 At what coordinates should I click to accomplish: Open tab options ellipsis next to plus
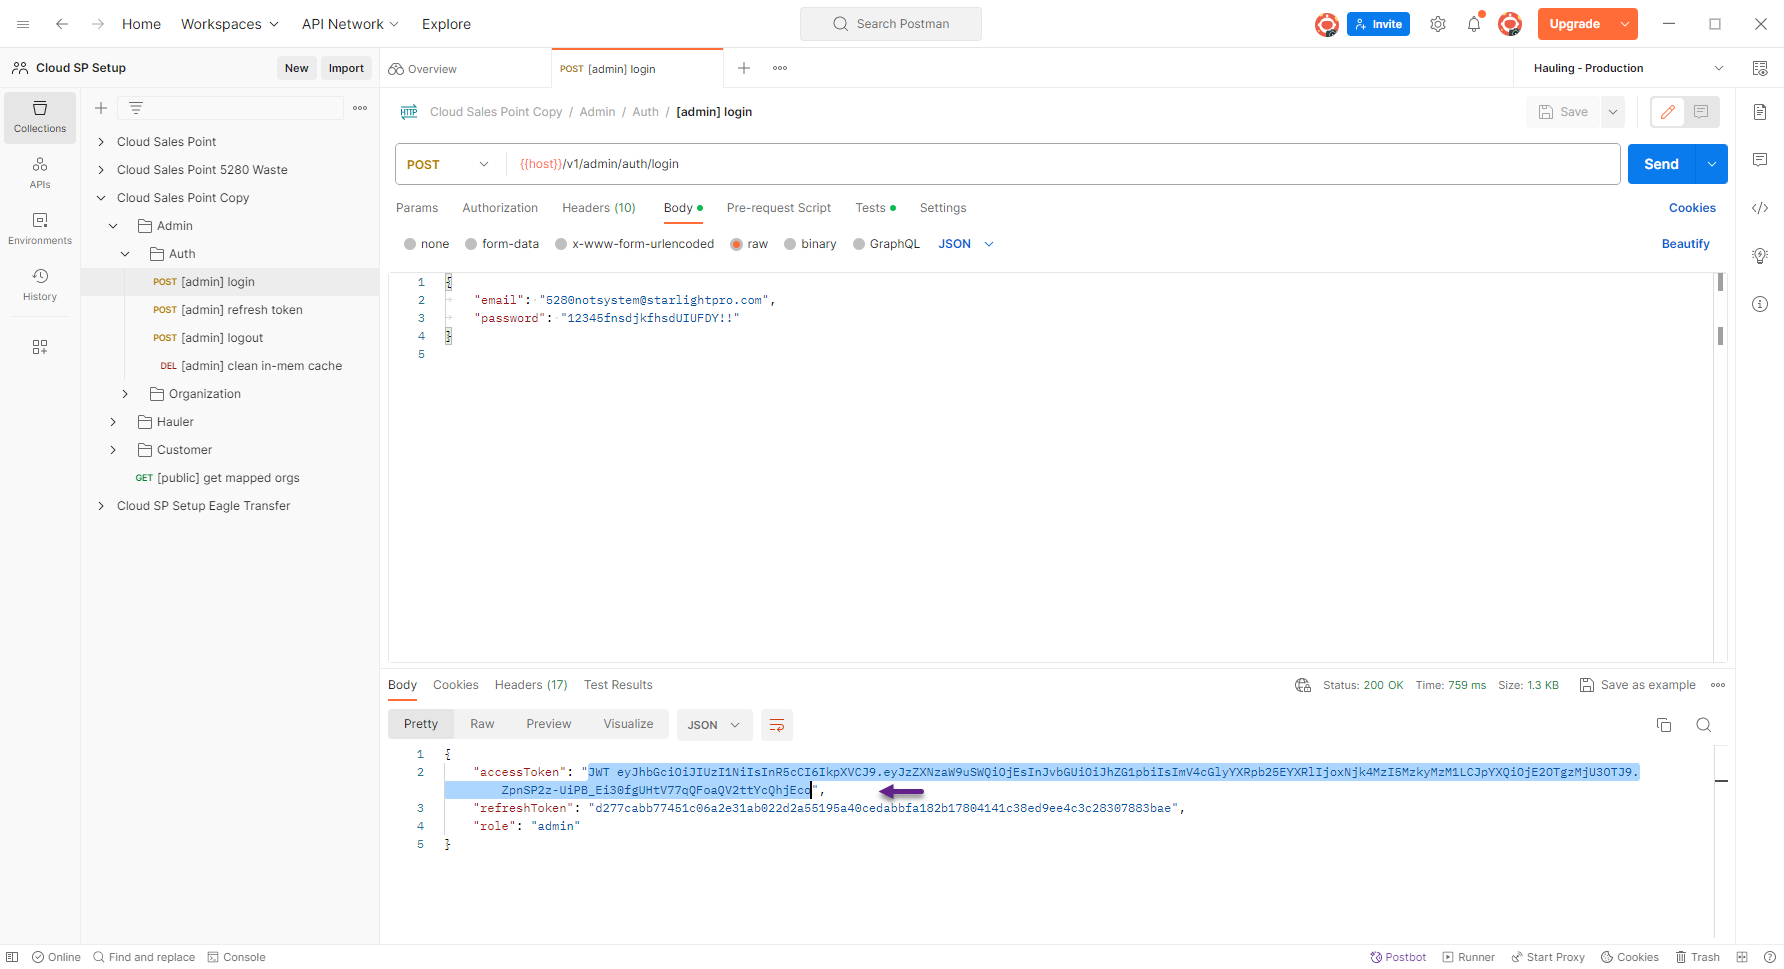pos(780,68)
